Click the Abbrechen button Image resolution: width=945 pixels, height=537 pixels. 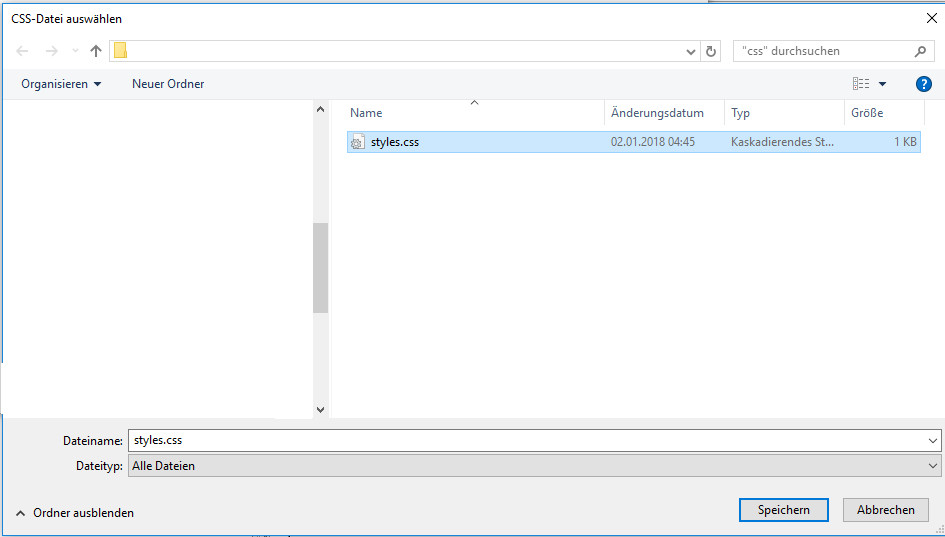(886, 510)
